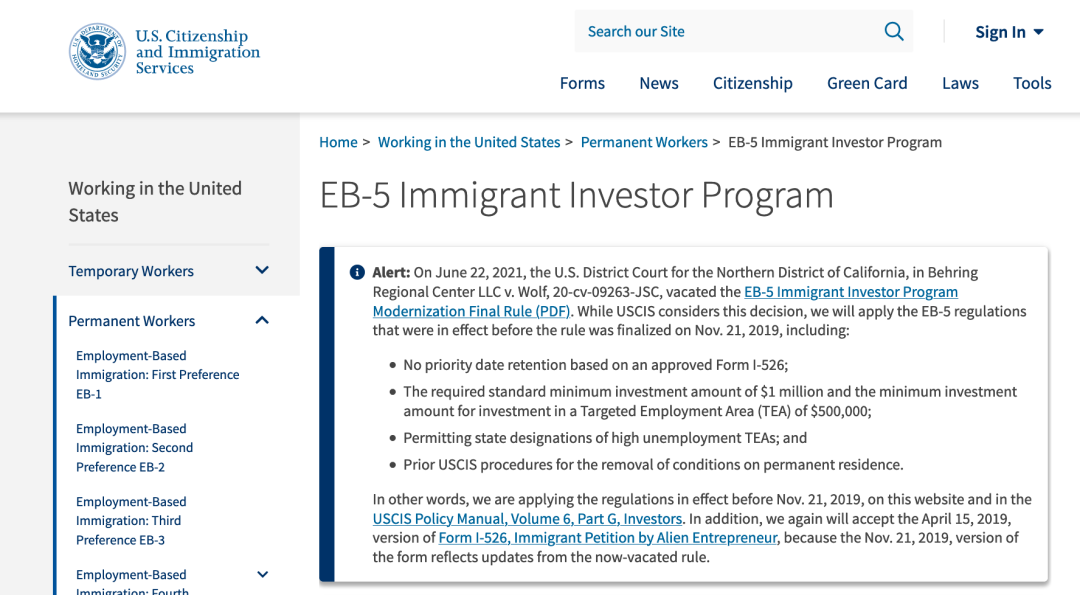Image resolution: width=1080 pixels, height=595 pixels.
Task: Open the Laws menu
Action: (x=960, y=83)
